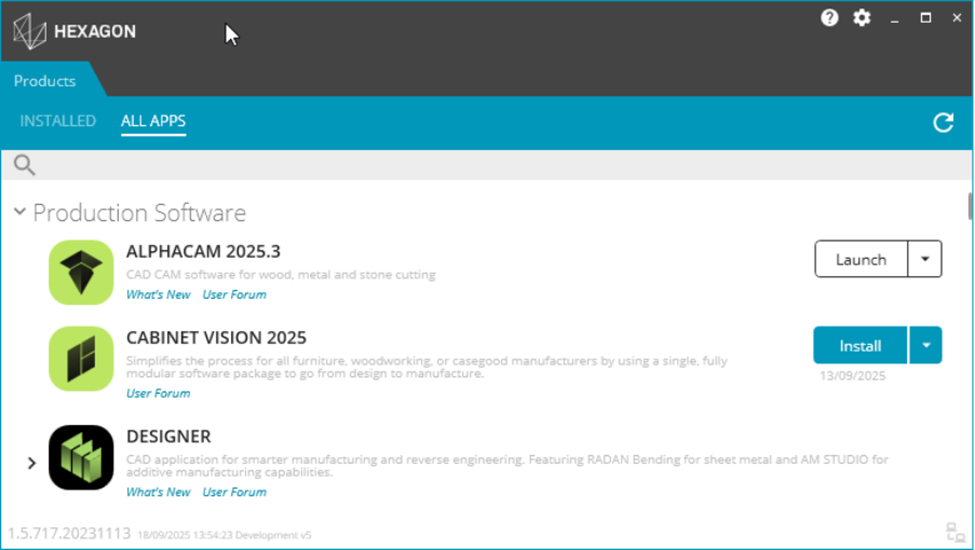
Task: Open the dropdown arrow beside Launch
Action: pyautogui.click(x=925, y=259)
